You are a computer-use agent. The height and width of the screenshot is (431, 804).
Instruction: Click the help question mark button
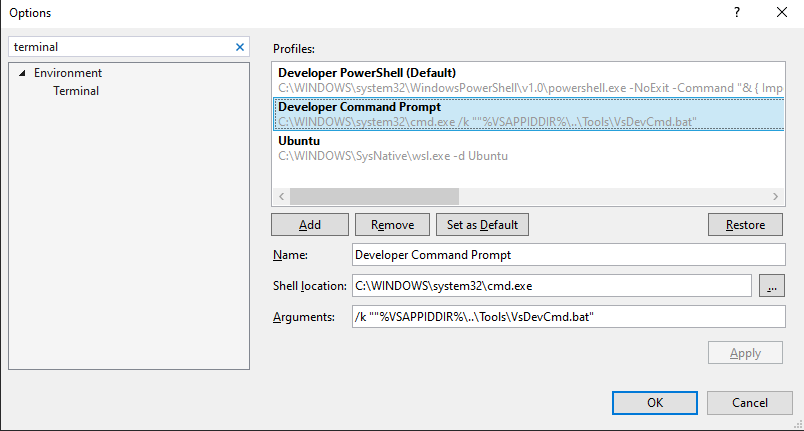click(737, 13)
